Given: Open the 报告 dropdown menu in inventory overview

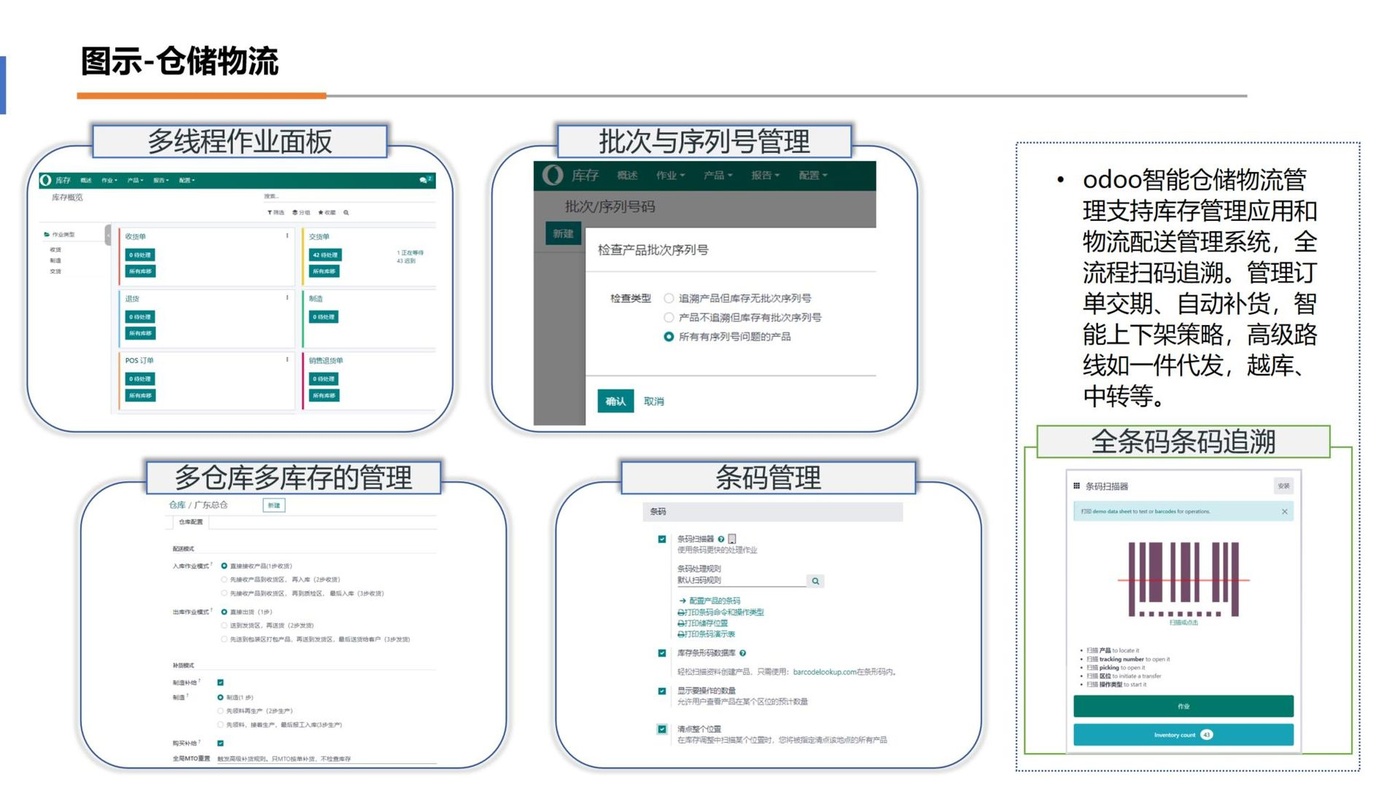Looking at the screenshot, I should [x=160, y=181].
